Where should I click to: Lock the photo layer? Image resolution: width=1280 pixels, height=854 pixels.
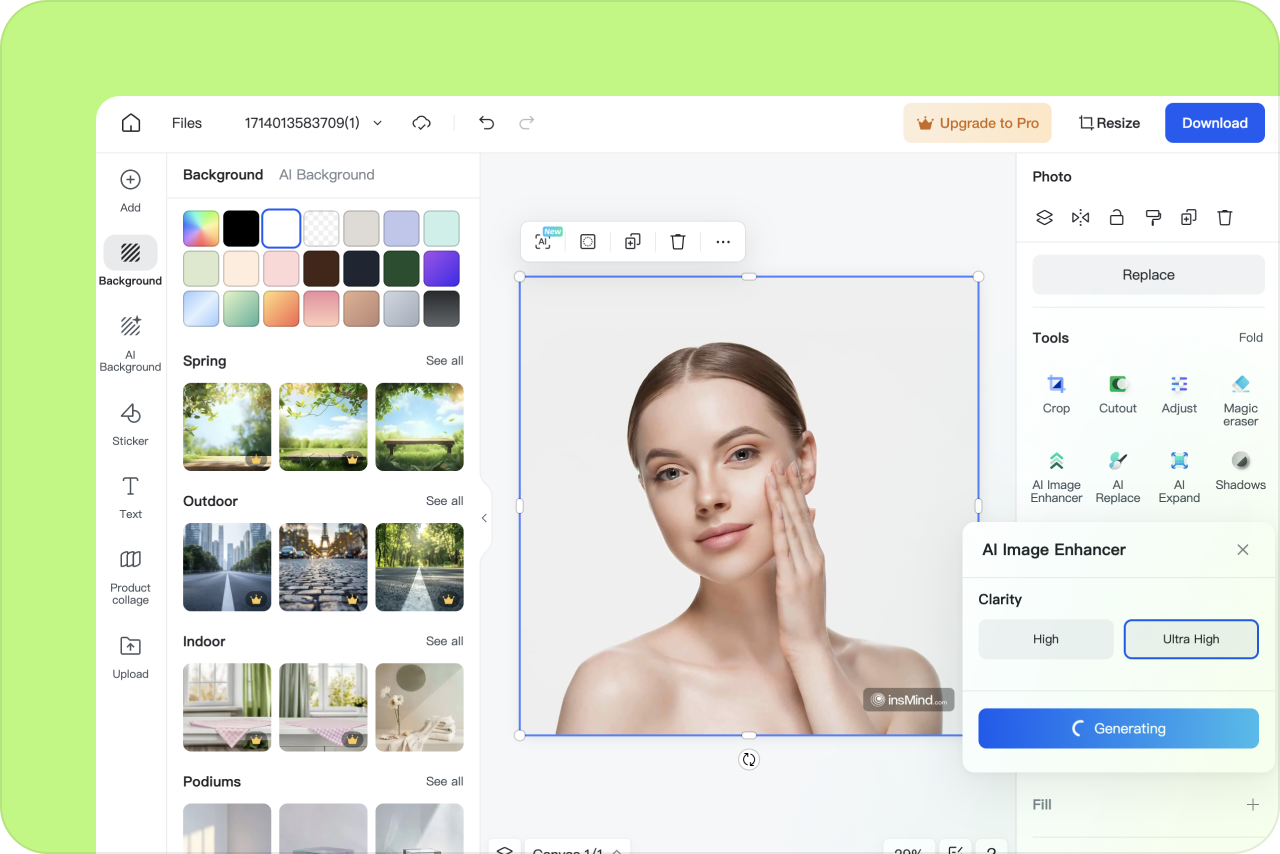1117,217
